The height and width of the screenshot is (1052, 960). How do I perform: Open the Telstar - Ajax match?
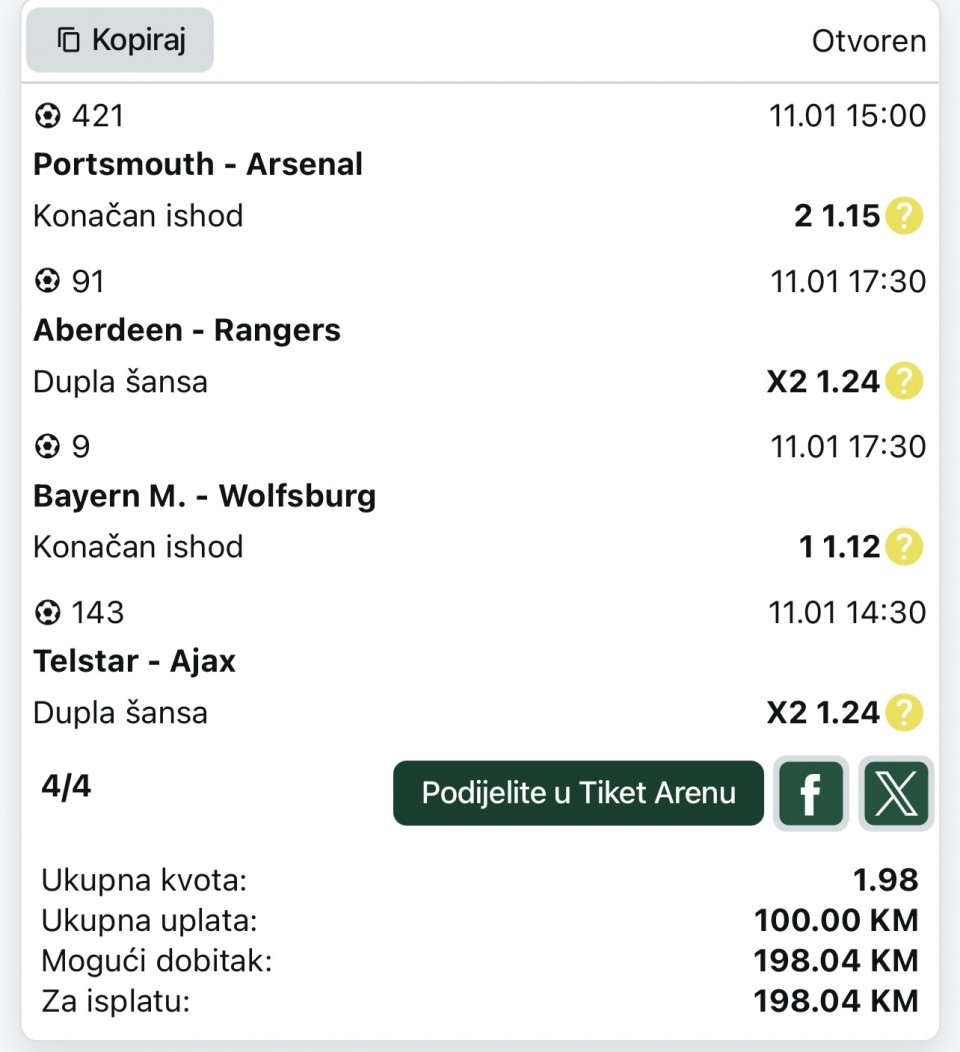(x=135, y=661)
